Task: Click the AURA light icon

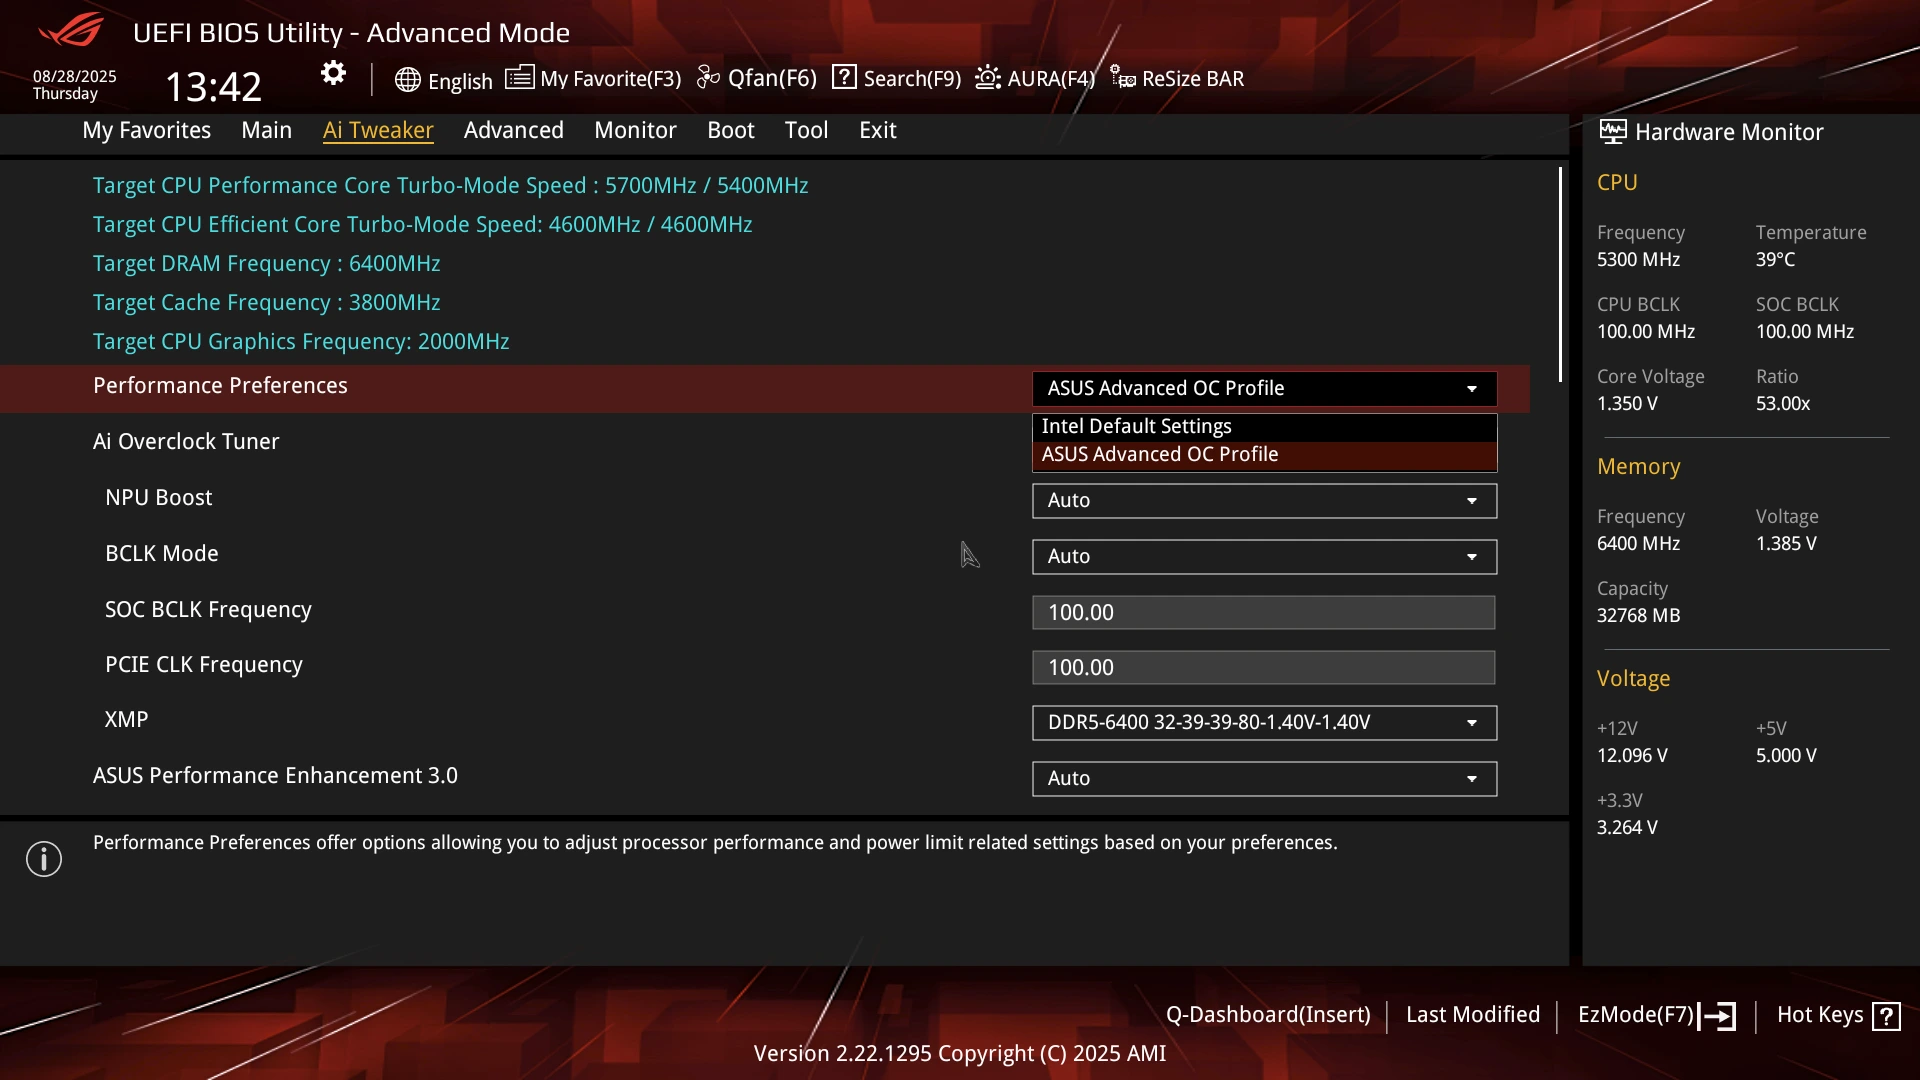Action: pos(988,77)
